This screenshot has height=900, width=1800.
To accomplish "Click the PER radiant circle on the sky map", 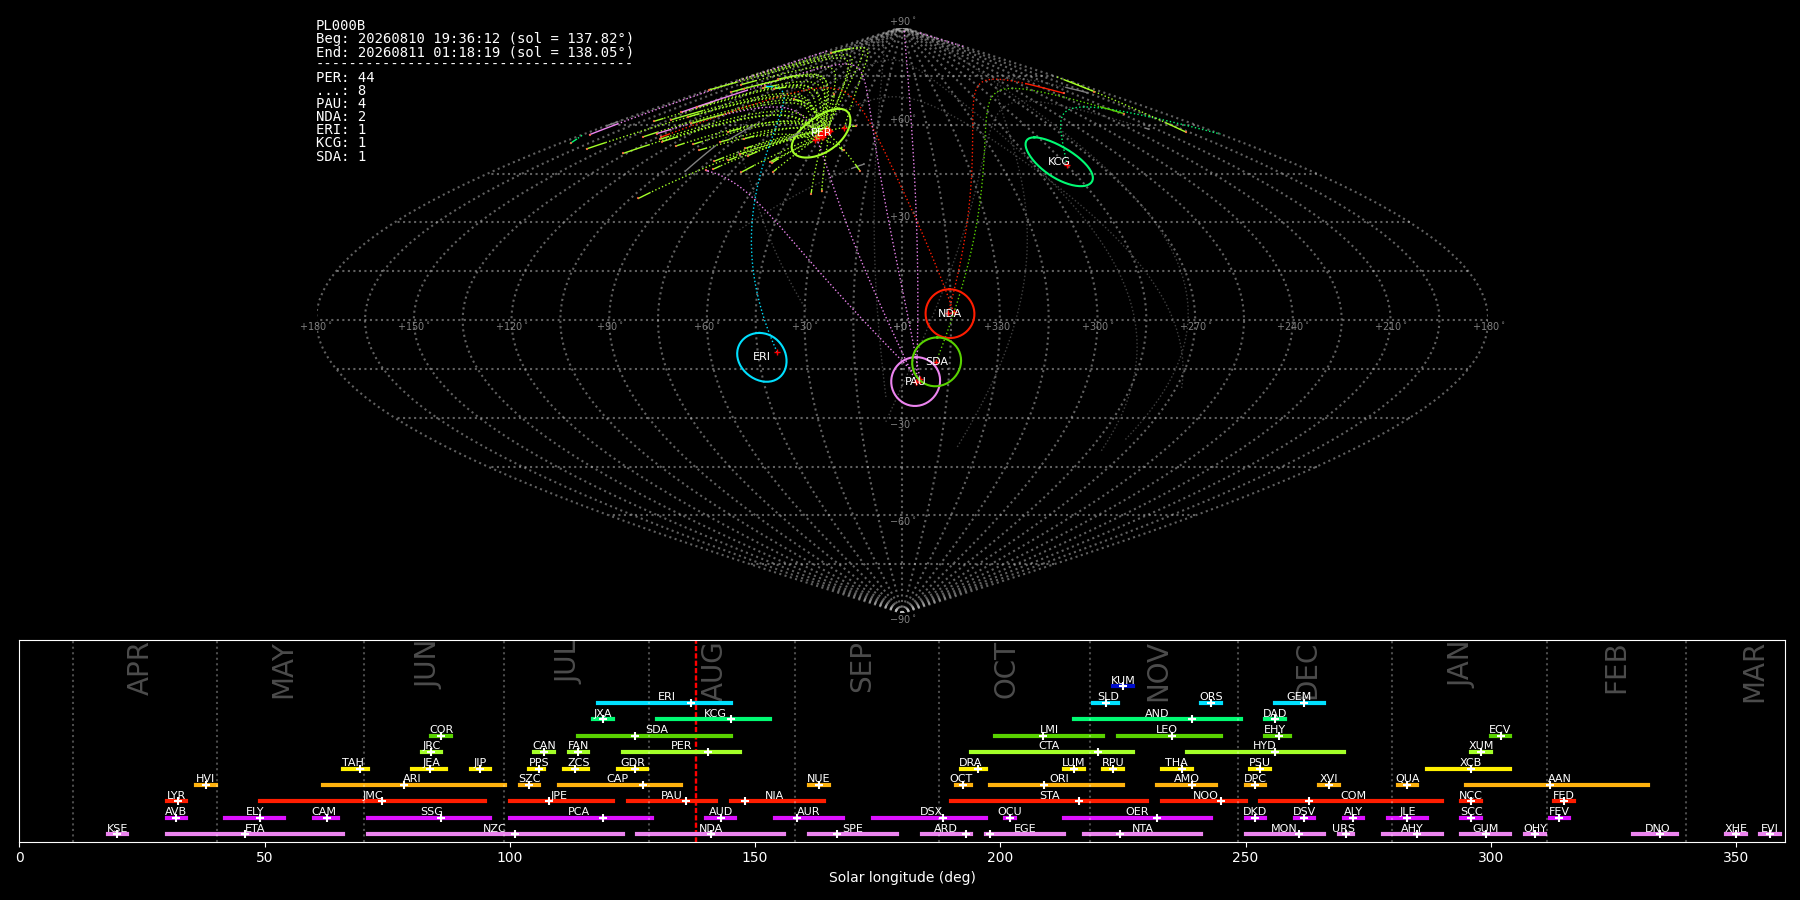I will (821, 133).
